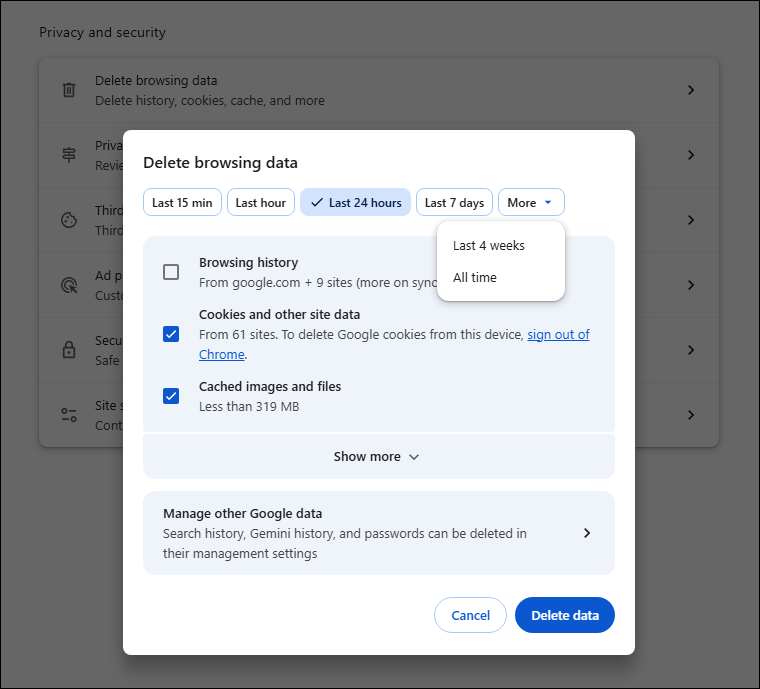Click the trash icon beside Delete browsing data
The width and height of the screenshot is (760, 689).
coord(69,90)
